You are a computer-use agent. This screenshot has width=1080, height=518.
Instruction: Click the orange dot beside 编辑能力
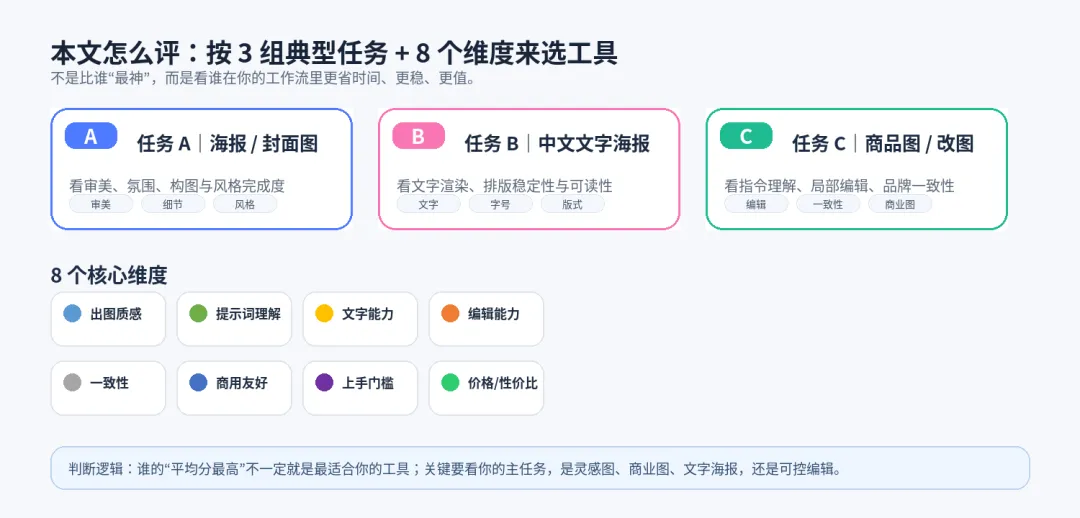(450, 313)
